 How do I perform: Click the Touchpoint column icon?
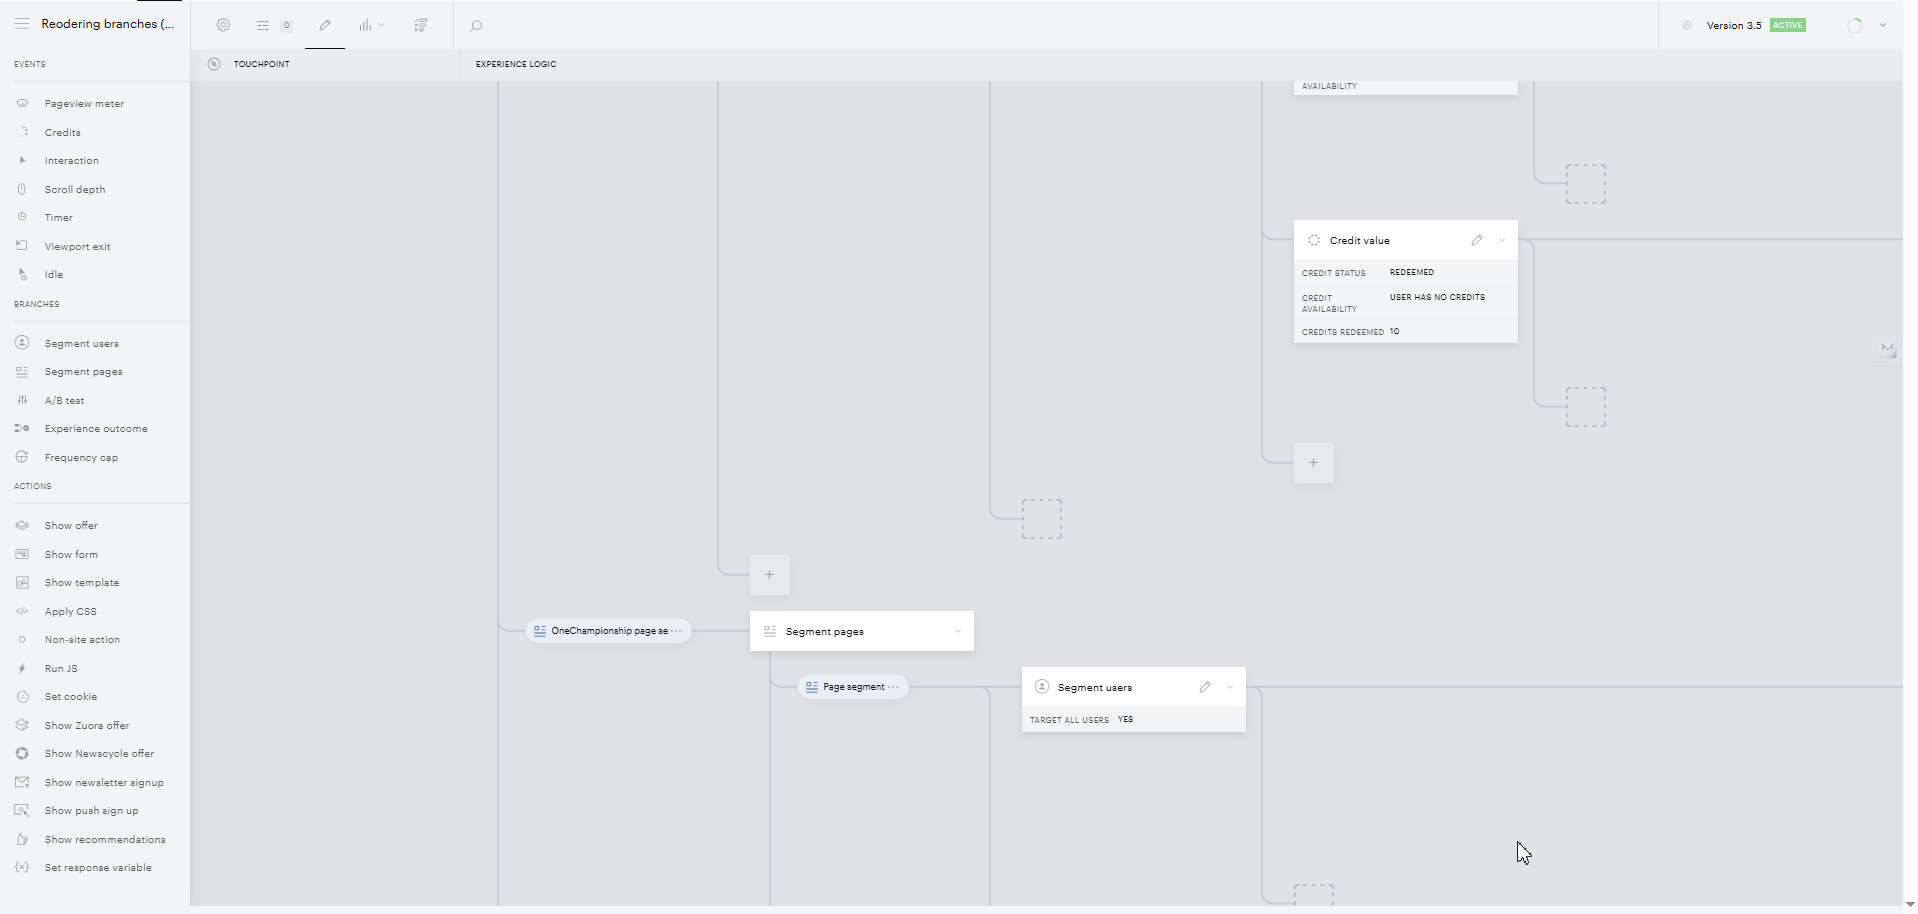tap(214, 64)
